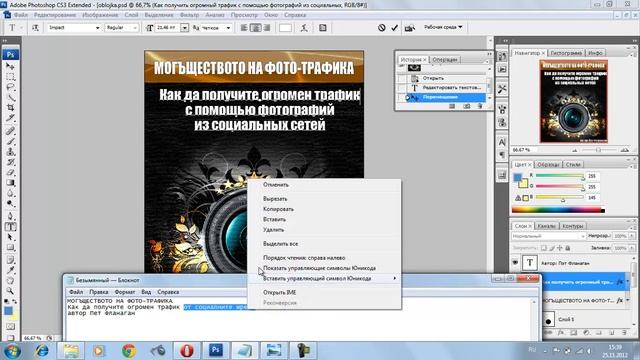
Task: Open Правка menu in the Notepad window
Action: (x=99, y=292)
